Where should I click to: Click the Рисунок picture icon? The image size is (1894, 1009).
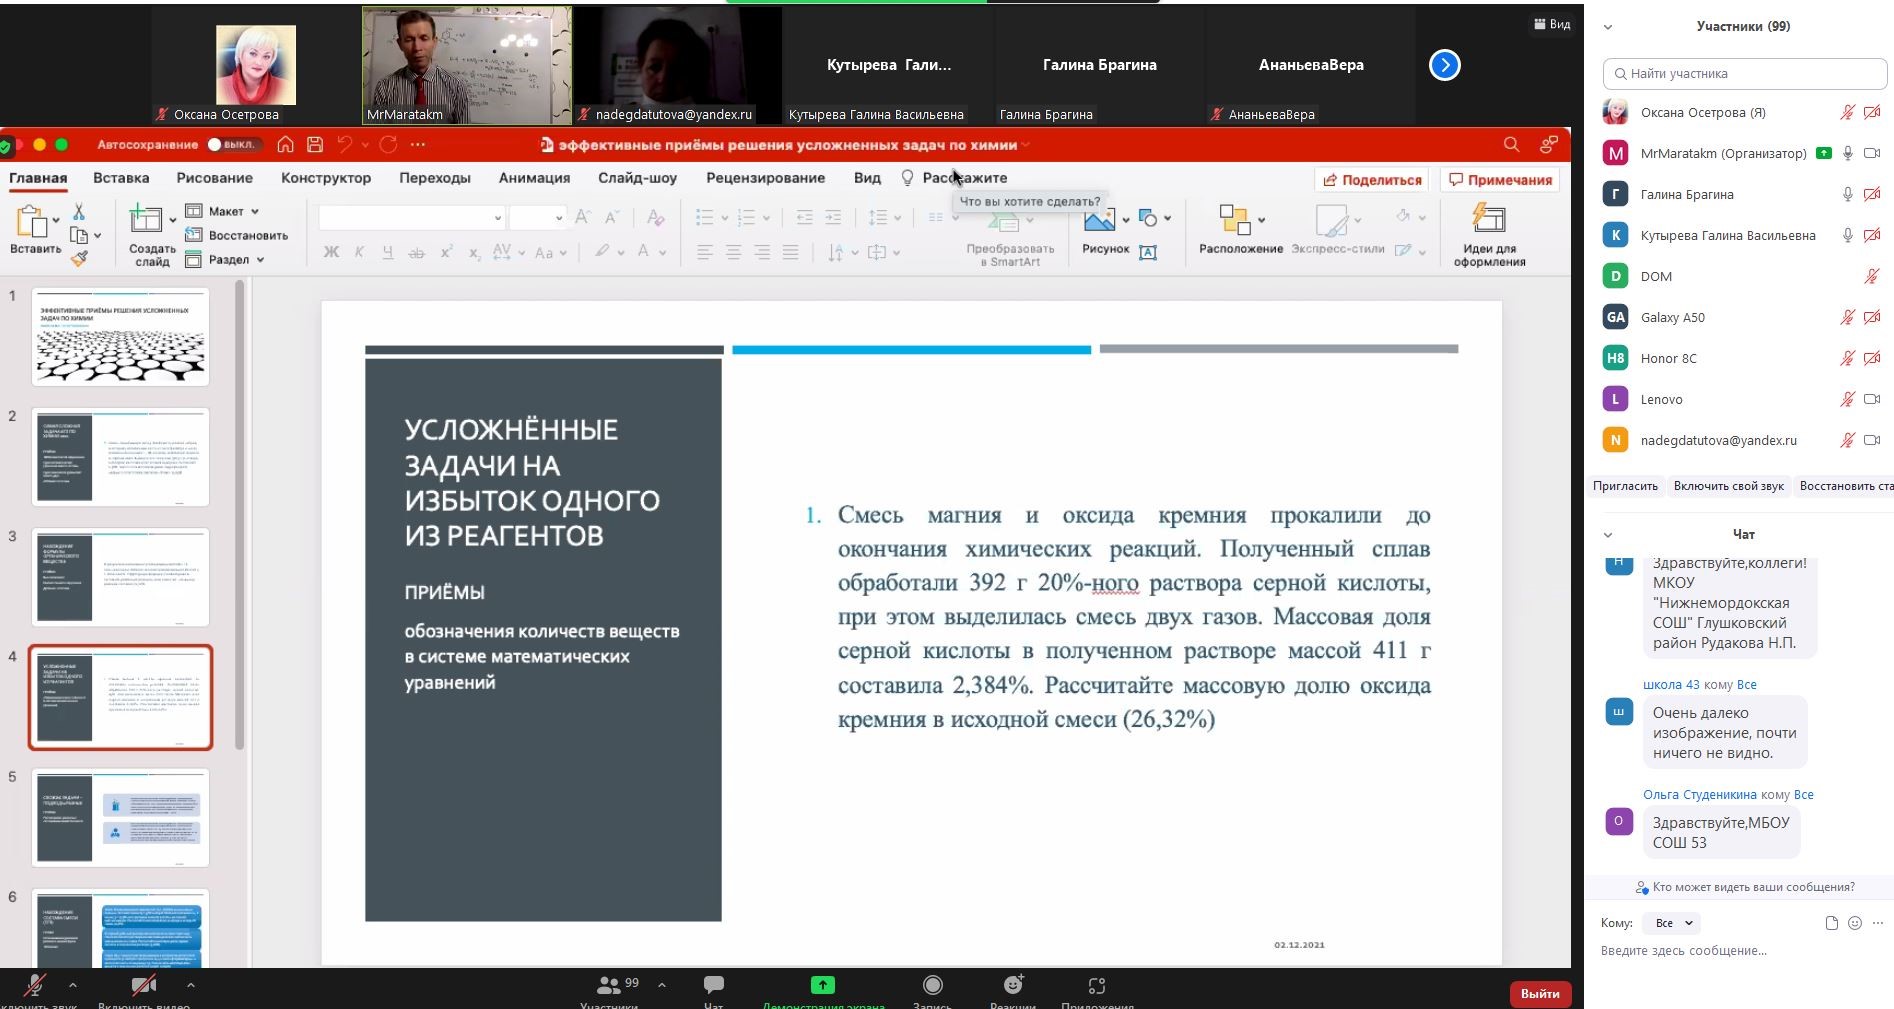click(1099, 220)
